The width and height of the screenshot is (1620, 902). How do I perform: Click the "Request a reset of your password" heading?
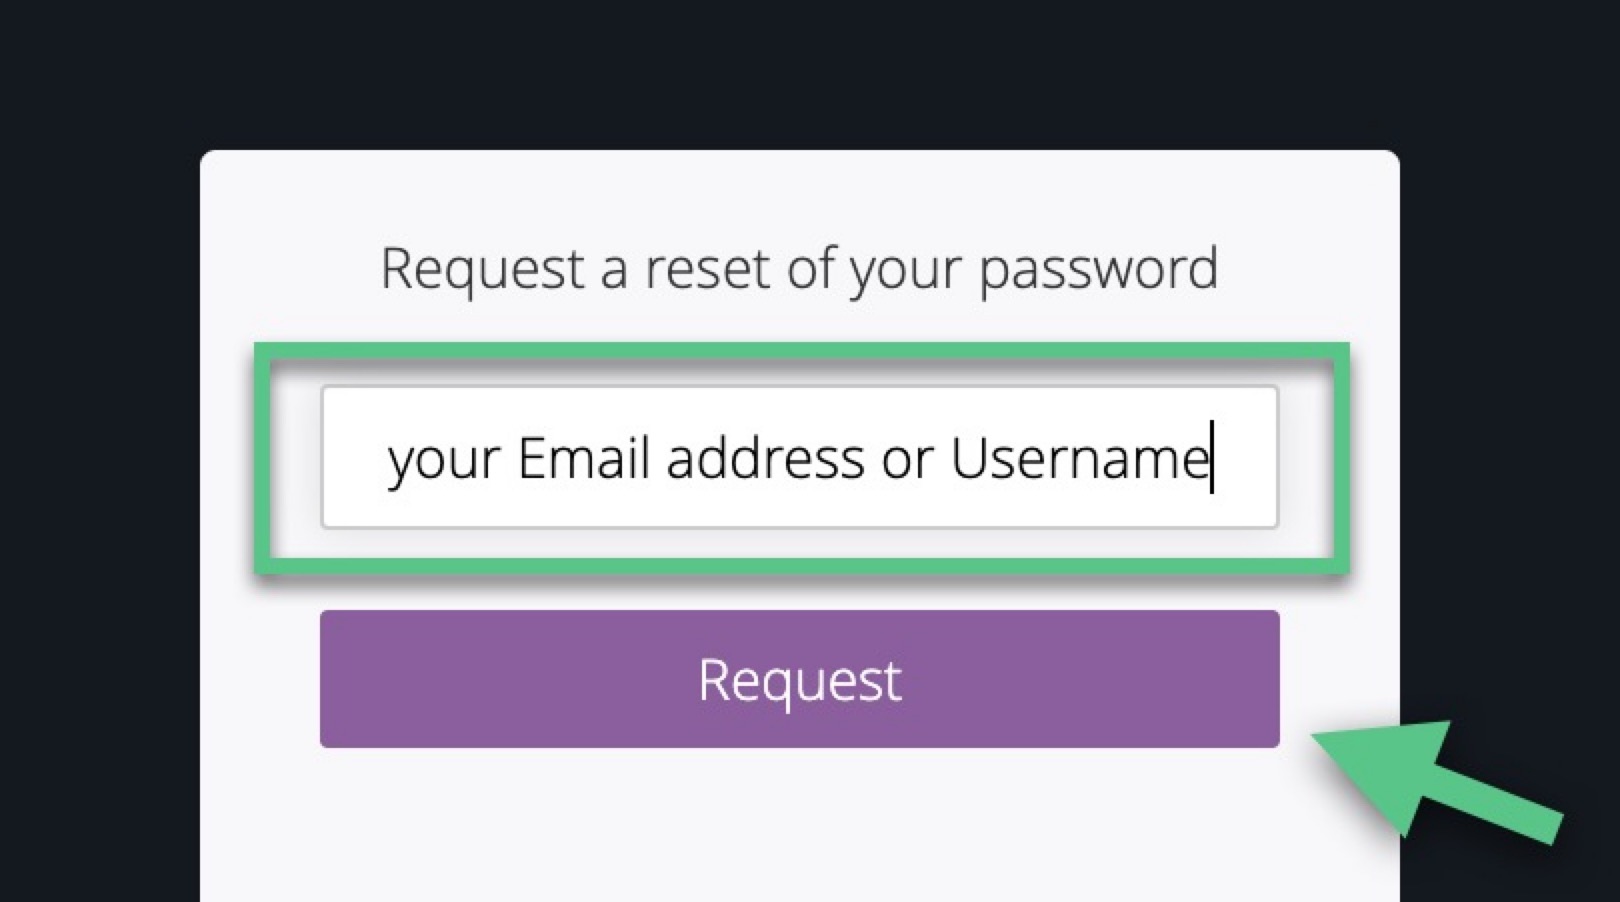pos(799,268)
